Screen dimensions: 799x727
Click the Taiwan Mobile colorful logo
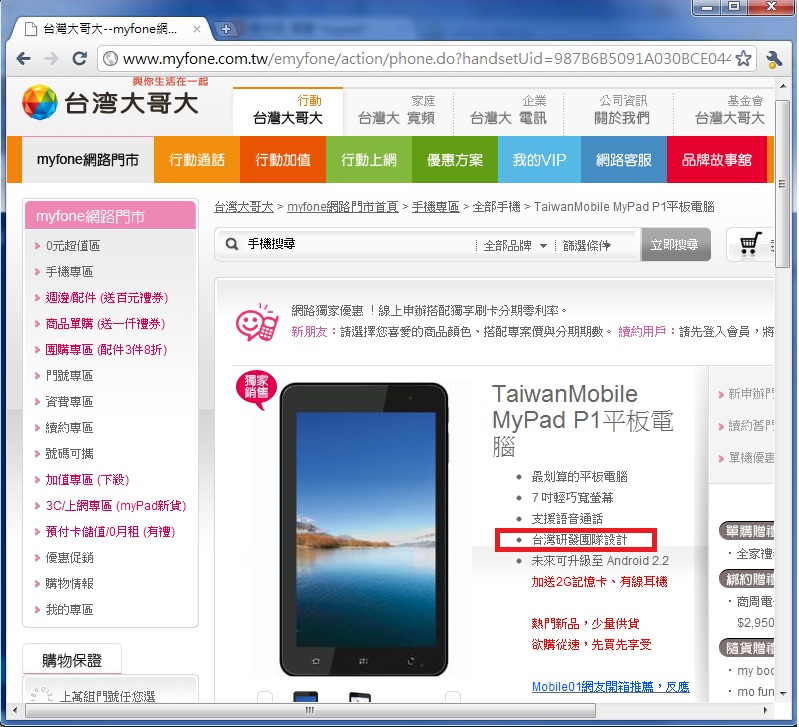(40, 102)
